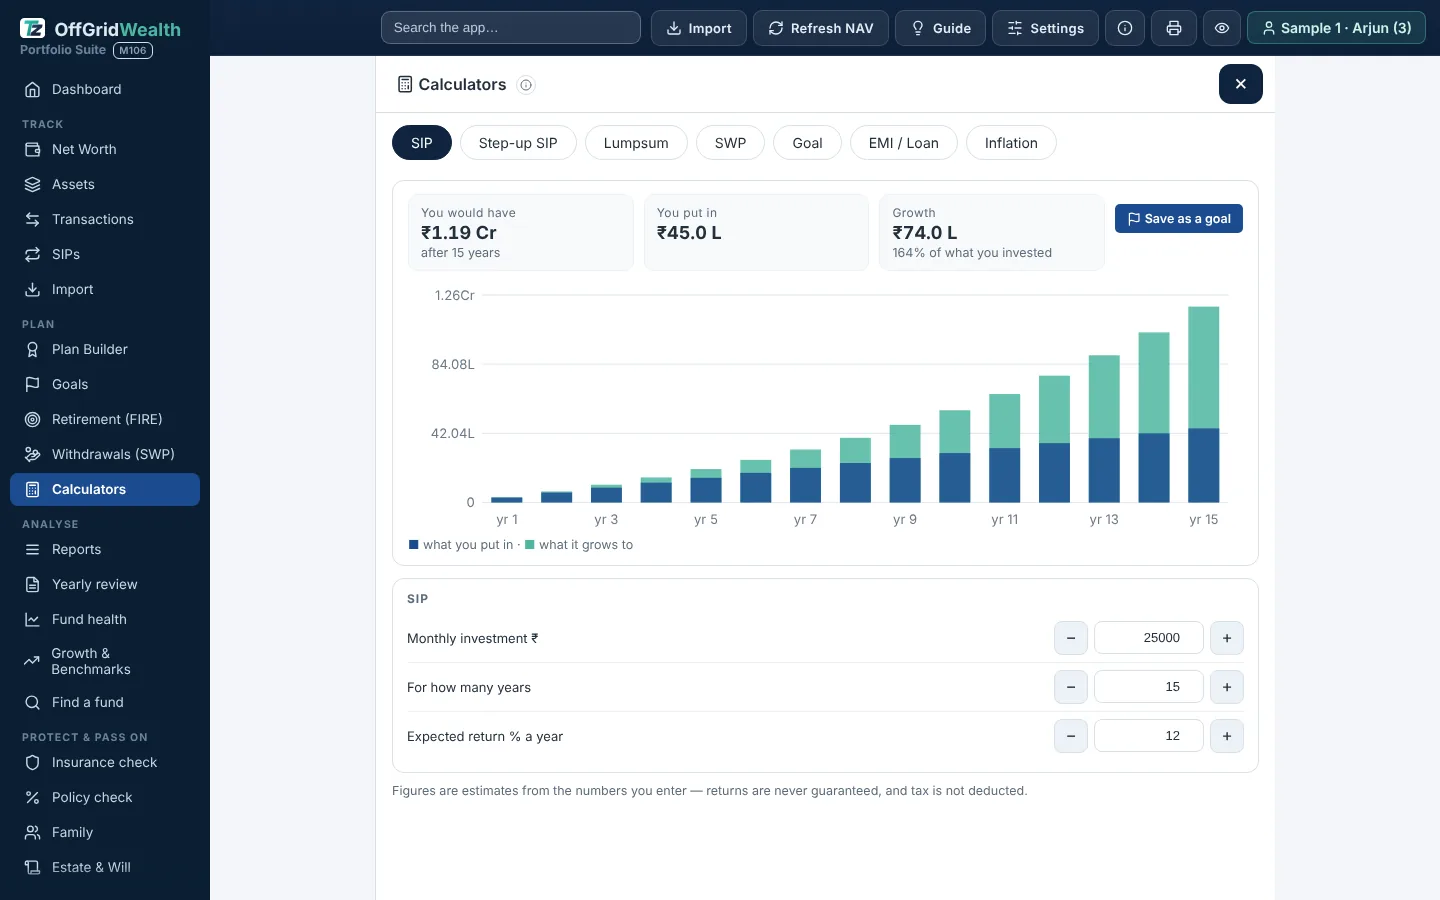Open the Assets section

(x=105, y=184)
